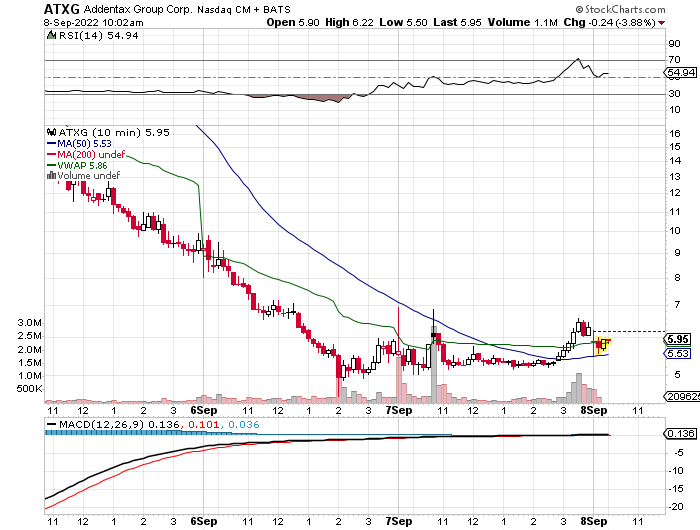Click the Low 5.50 value
700x530 pixels.
tap(403, 22)
